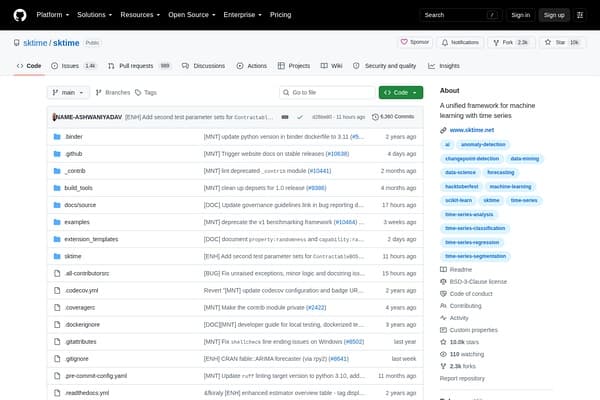
Task: Open the .dockerignore file icon
Action: coord(57,325)
